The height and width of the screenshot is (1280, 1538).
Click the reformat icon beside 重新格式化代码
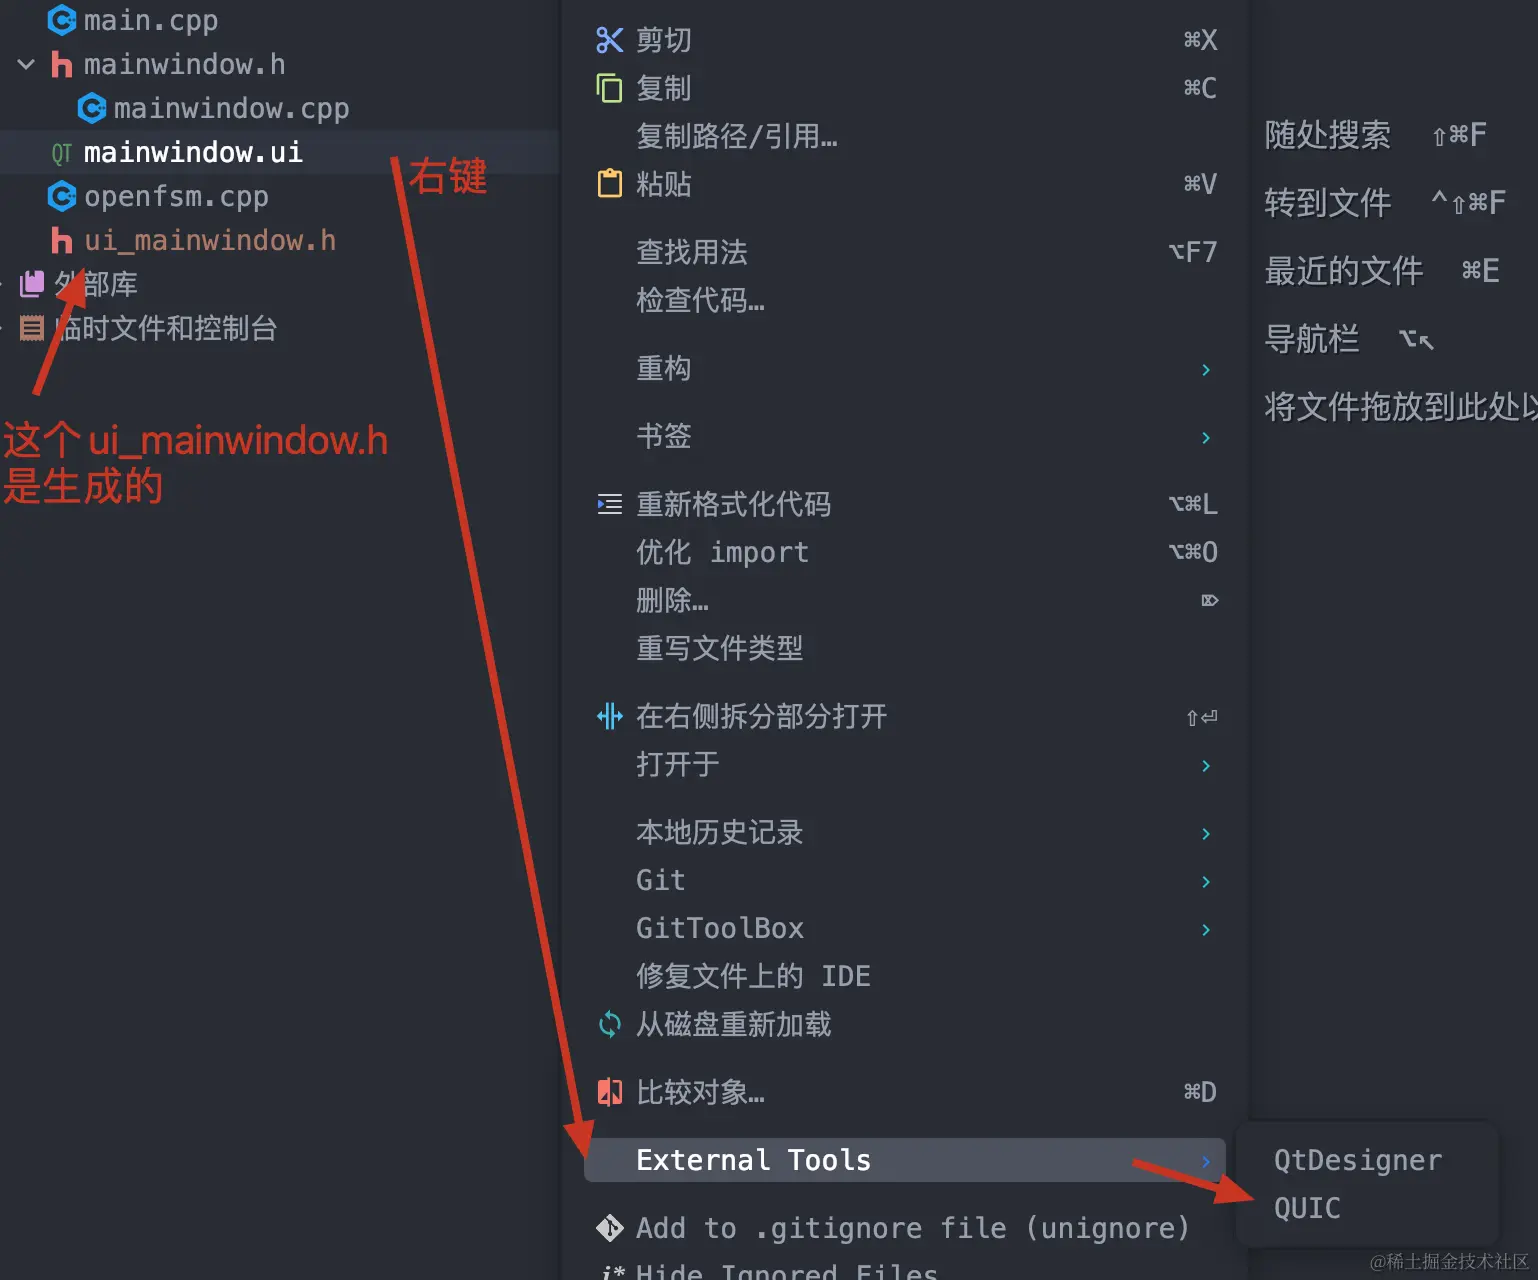[610, 504]
